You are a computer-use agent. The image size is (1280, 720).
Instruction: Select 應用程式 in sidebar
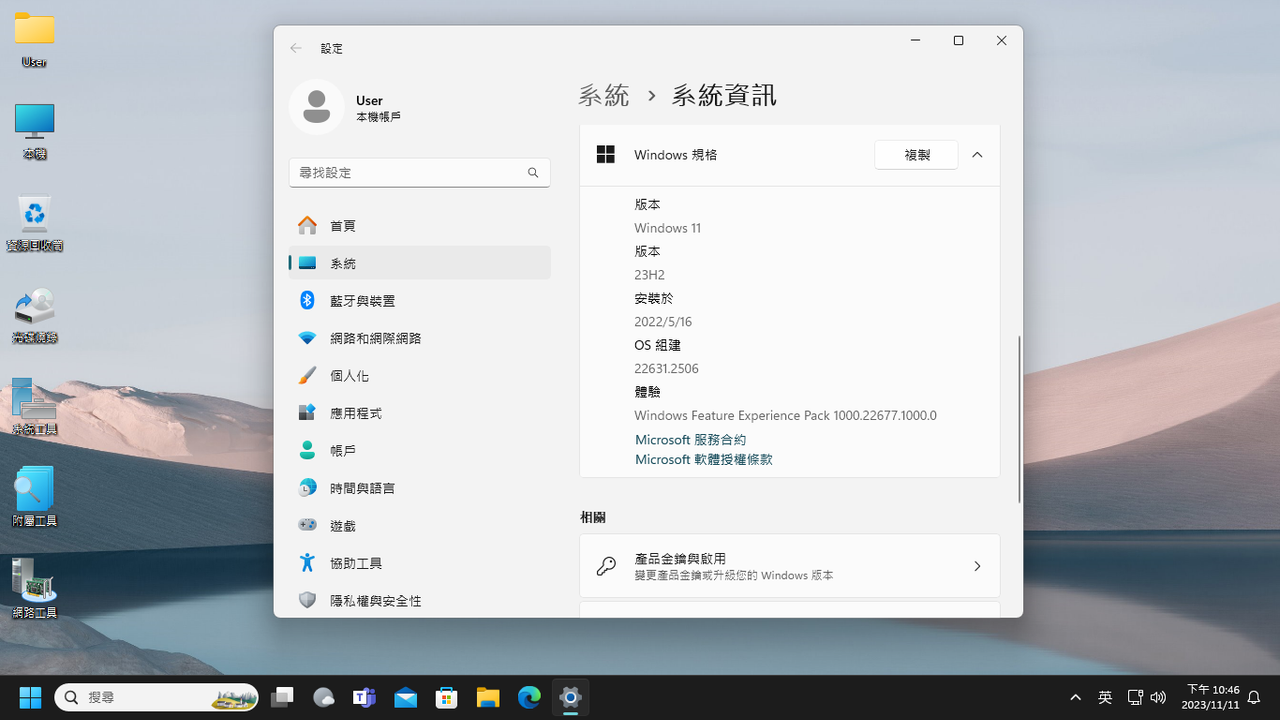420,413
